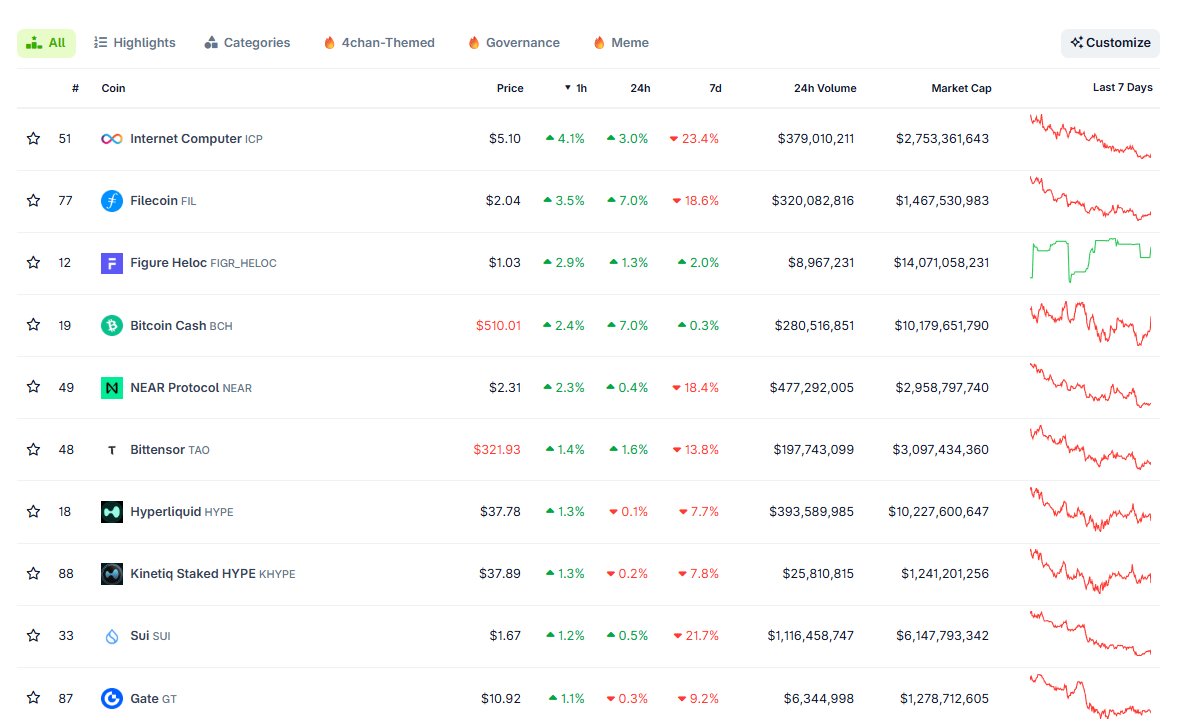This screenshot has height=723, width=1185.
Task: Open the Meme category
Action: point(621,43)
